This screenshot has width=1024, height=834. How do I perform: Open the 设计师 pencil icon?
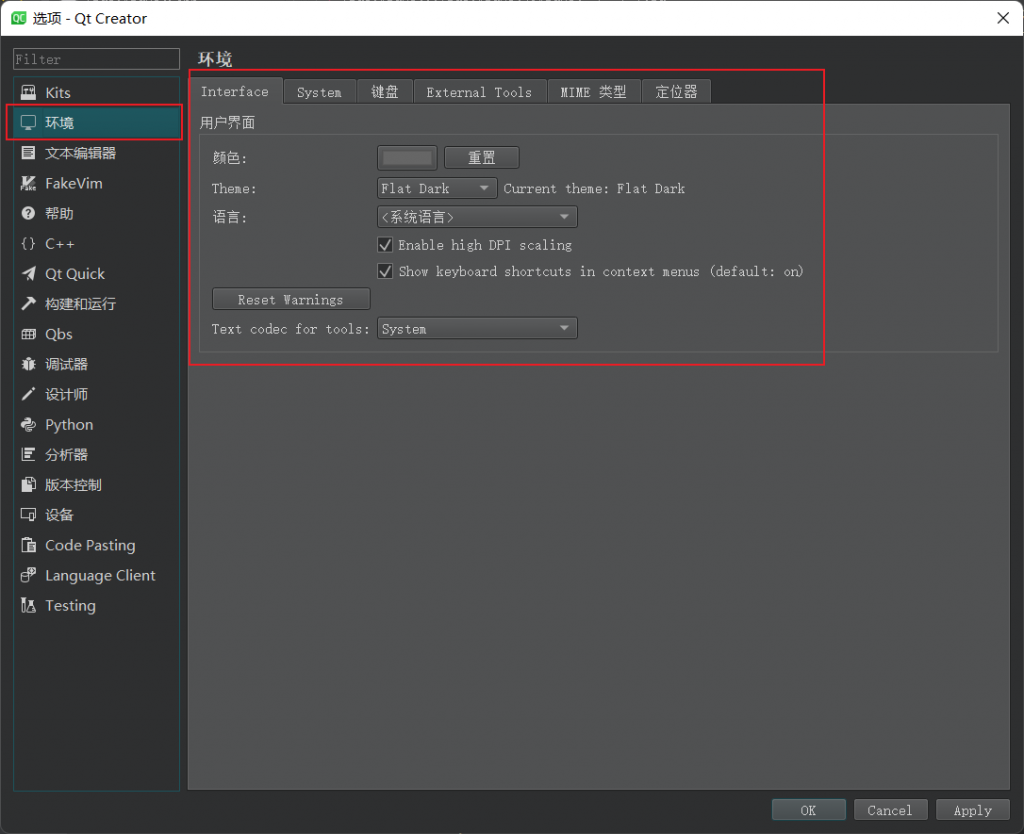[x=28, y=394]
